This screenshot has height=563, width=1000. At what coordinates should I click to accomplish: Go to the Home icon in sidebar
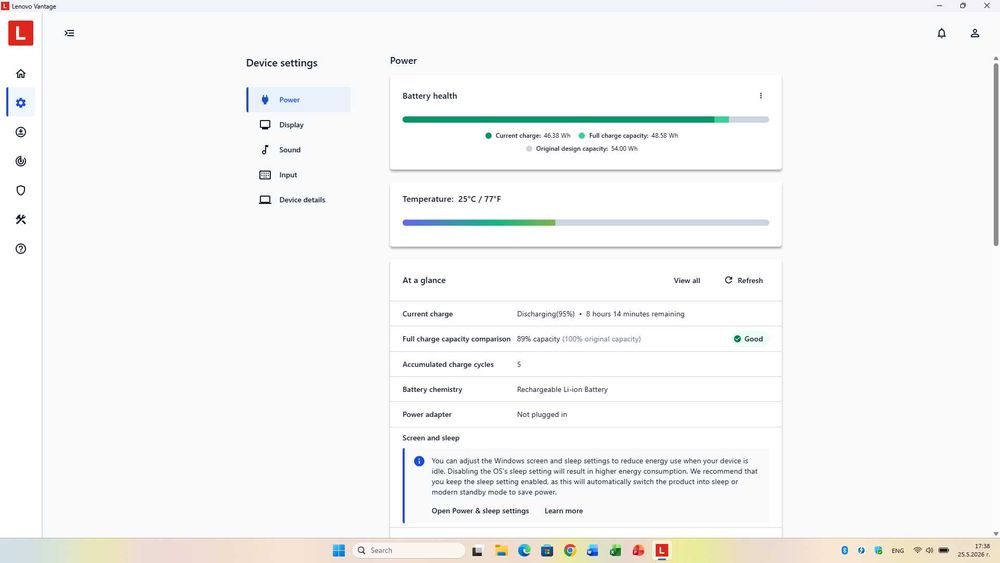click(20, 74)
